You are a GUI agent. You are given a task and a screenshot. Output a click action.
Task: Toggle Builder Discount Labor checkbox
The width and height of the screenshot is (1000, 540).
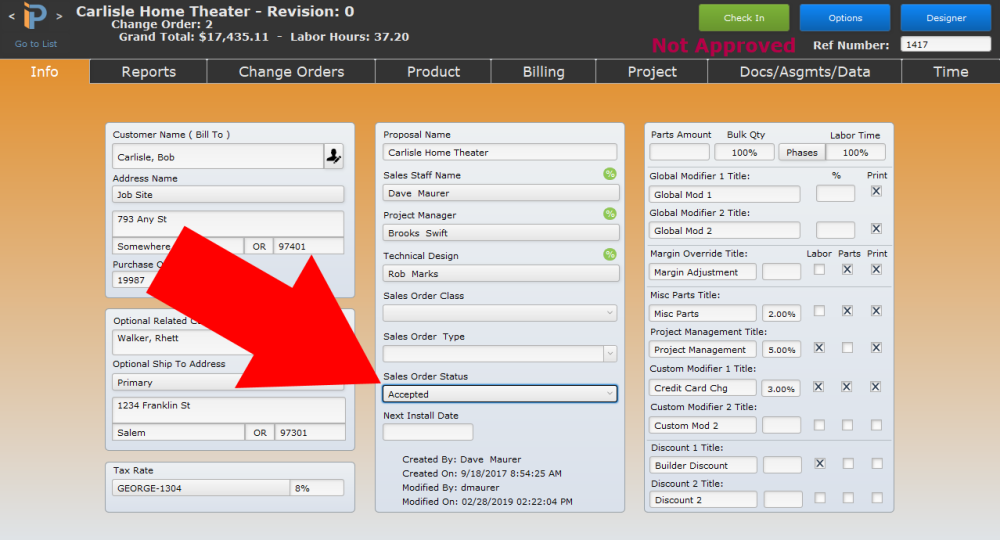[820, 464]
